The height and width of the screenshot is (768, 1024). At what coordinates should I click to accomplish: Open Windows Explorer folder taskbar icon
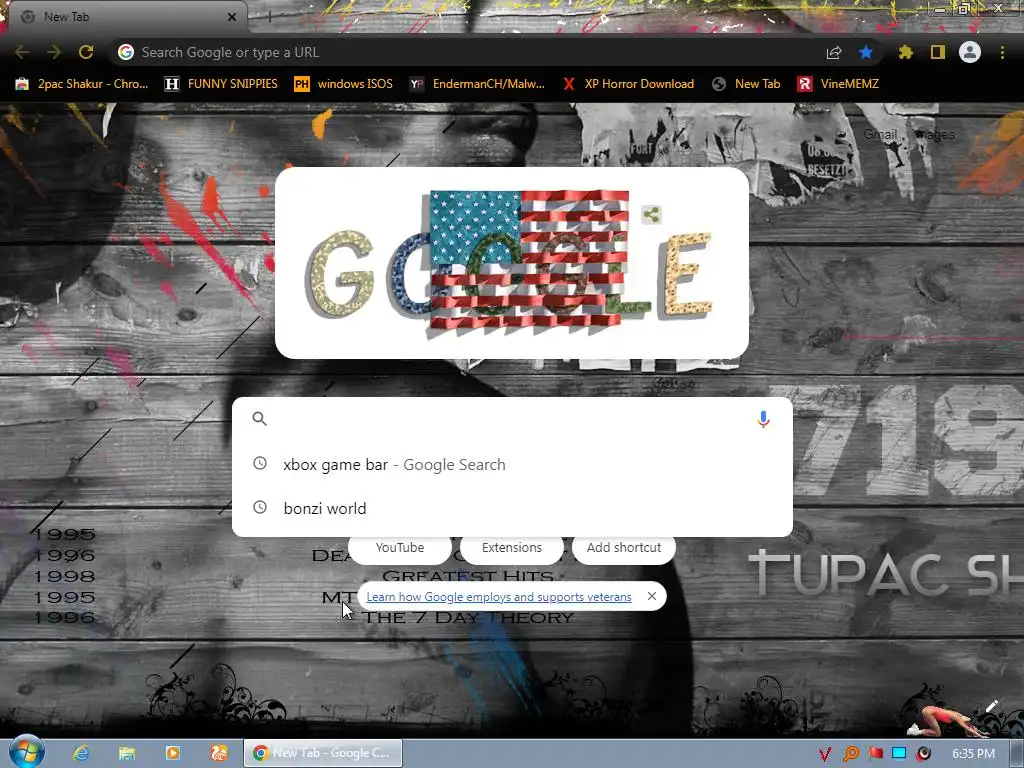127,753
